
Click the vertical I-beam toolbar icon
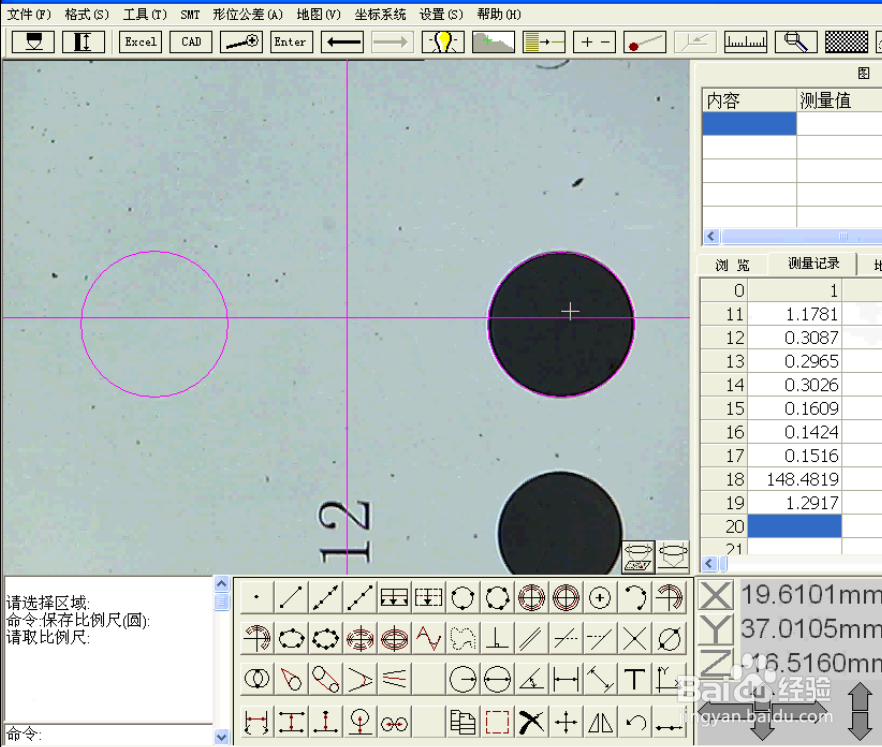pyautogui.click(x=83, y=42)
